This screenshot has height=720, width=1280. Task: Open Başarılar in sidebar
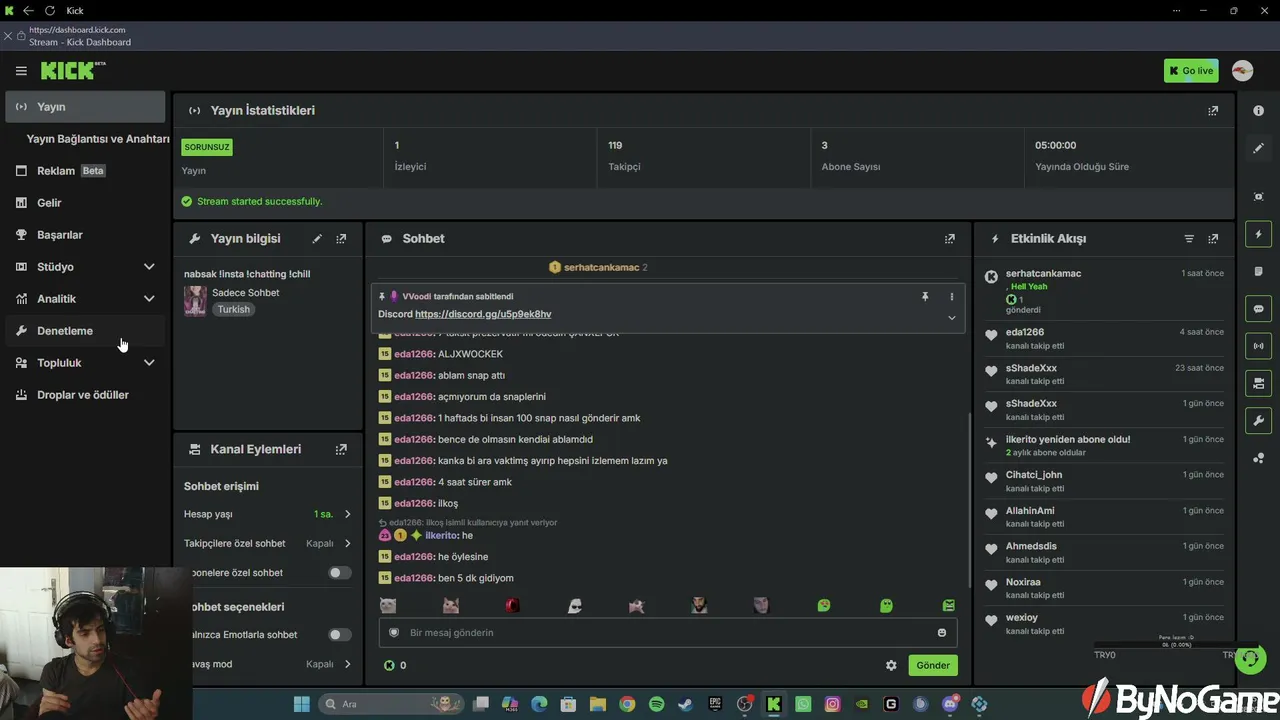(x=85, y=235)
